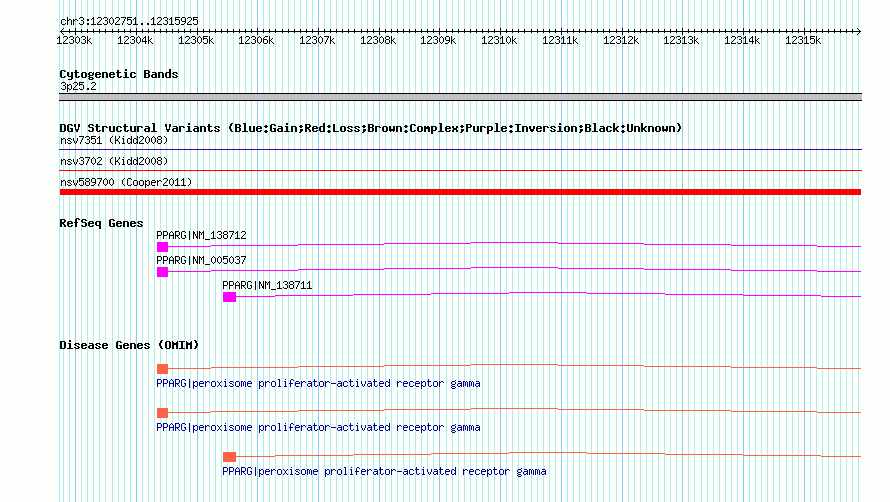The height and width of the screenshot is (502, 890).
Task: Open the second PPARG peroxisome proliferator-activated receptor gamma link
Action: click(318, 427)
